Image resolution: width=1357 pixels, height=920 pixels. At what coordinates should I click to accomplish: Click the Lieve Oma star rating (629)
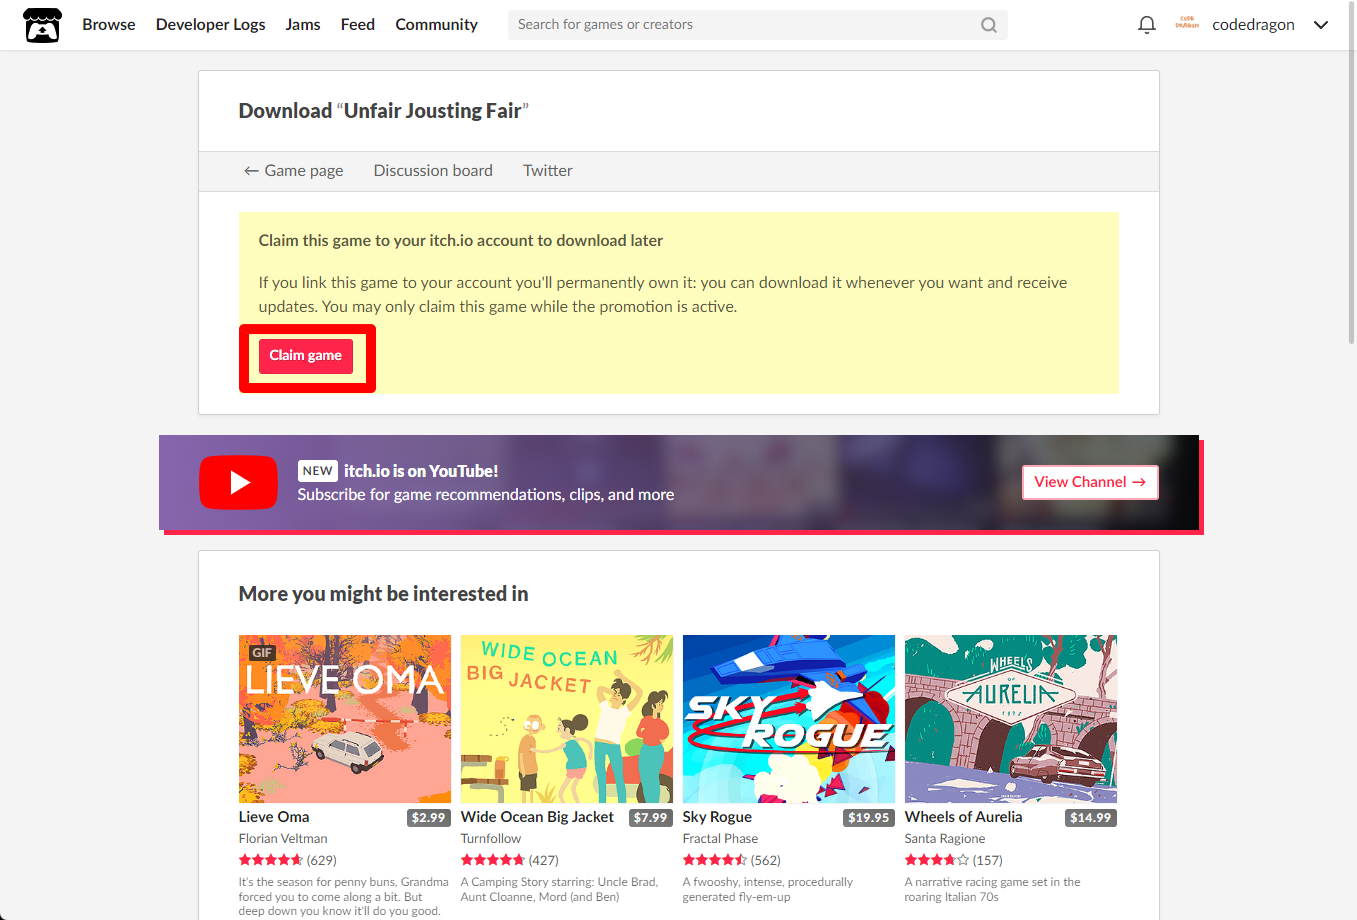288,860
